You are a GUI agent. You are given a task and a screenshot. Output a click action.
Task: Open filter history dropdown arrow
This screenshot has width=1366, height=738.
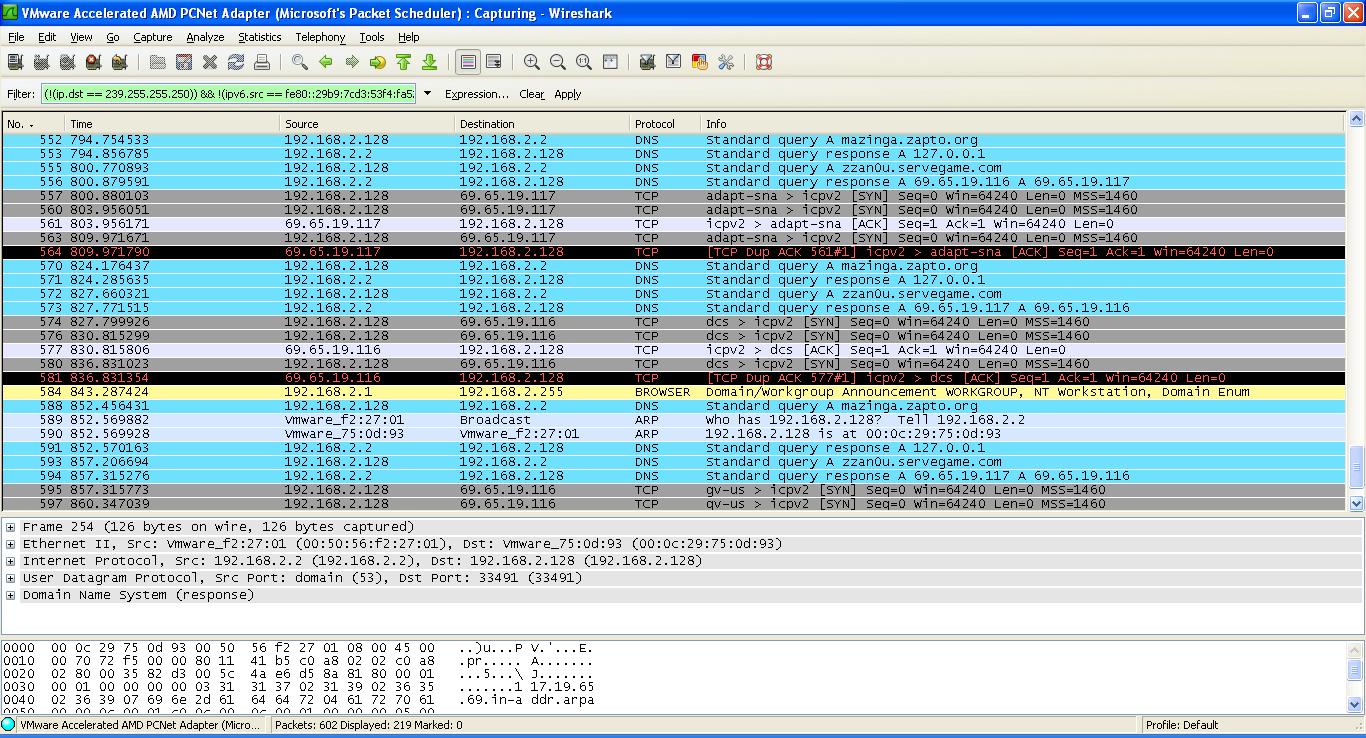click(x=428, y=93)
